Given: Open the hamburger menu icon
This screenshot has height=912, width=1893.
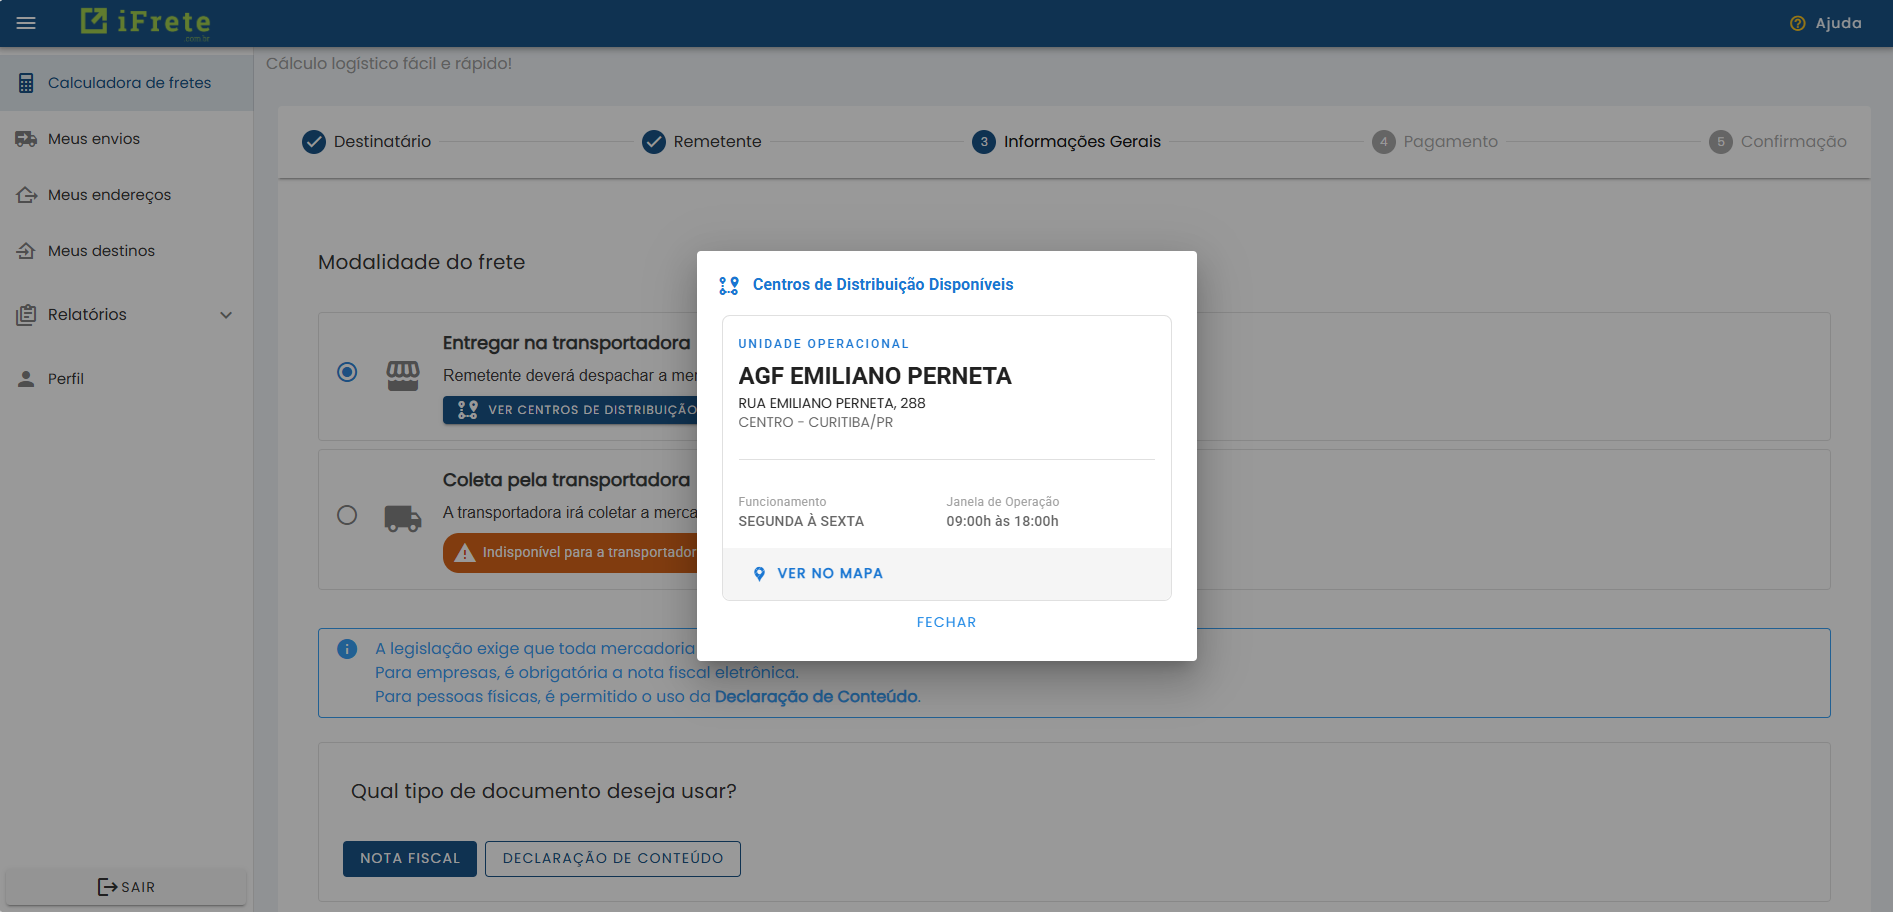Looking at the screenshot, I should (26, 23).
